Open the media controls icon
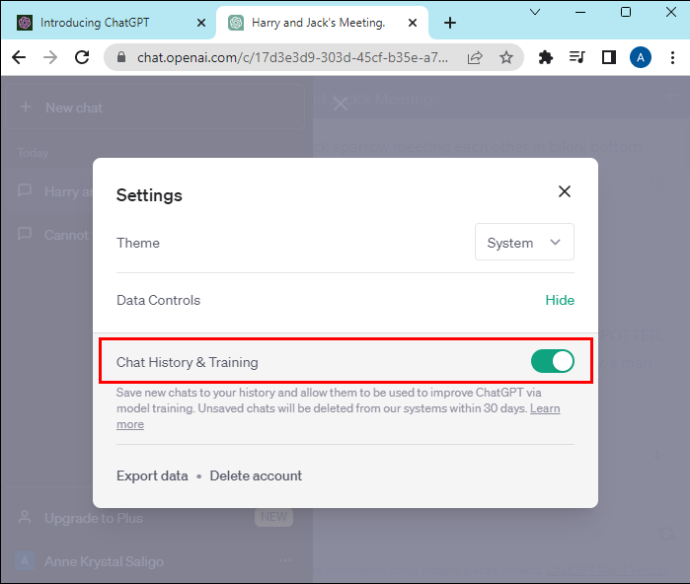Image resolution: width=690 pixels, height=584 pixels. (x=577, y=57)
